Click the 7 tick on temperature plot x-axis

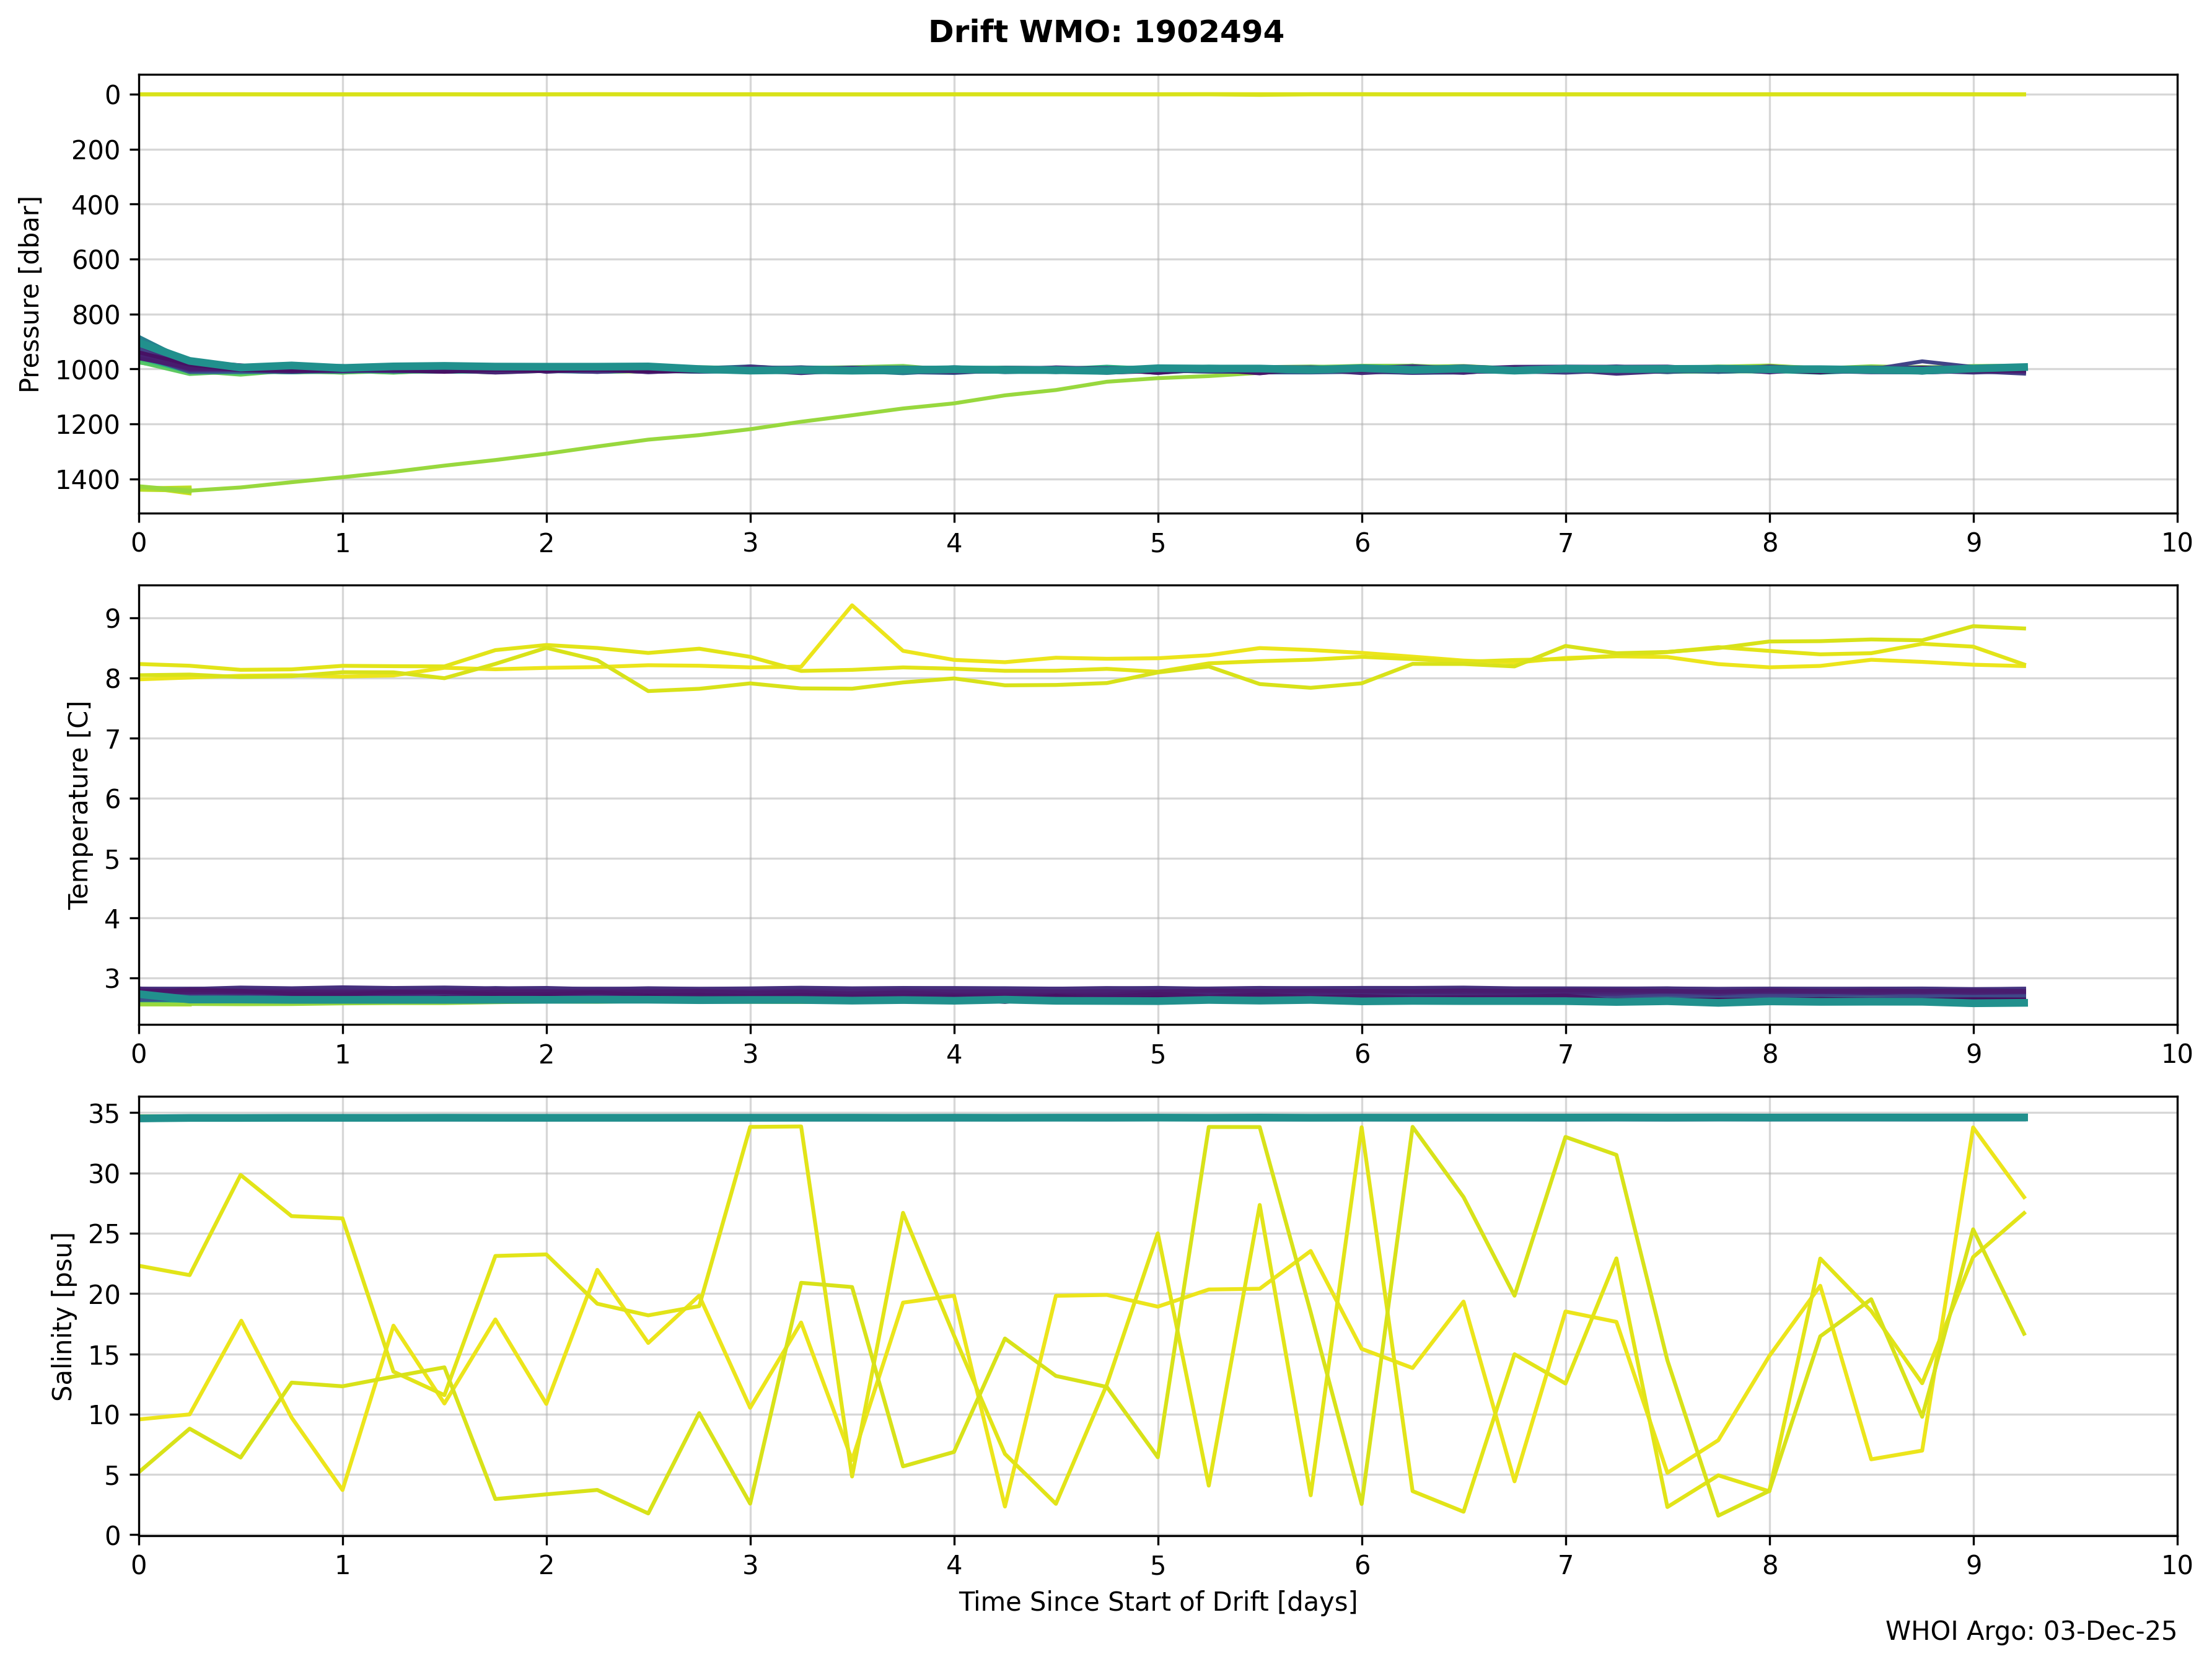pyautogui.click(x=1565, y=1054)
